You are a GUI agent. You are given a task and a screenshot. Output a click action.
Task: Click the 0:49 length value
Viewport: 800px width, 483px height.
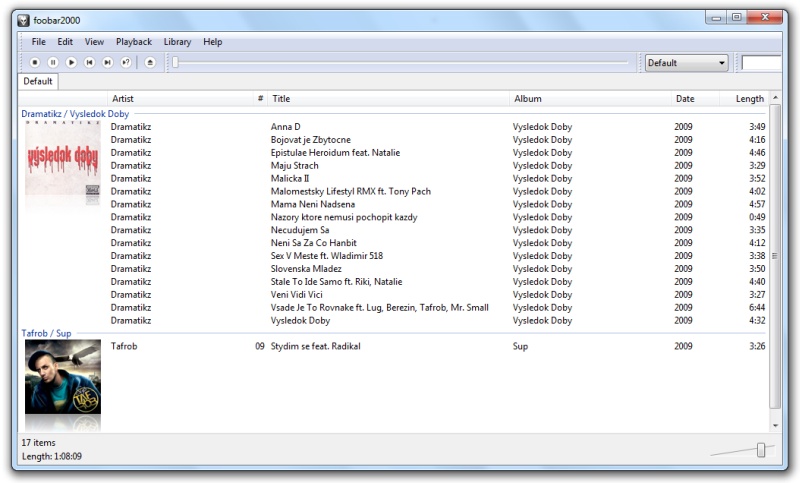[x=757, y=217]
